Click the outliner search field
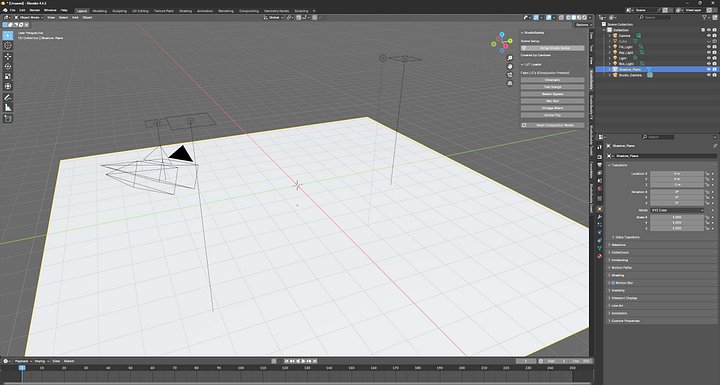 click(x=655, y=17)
